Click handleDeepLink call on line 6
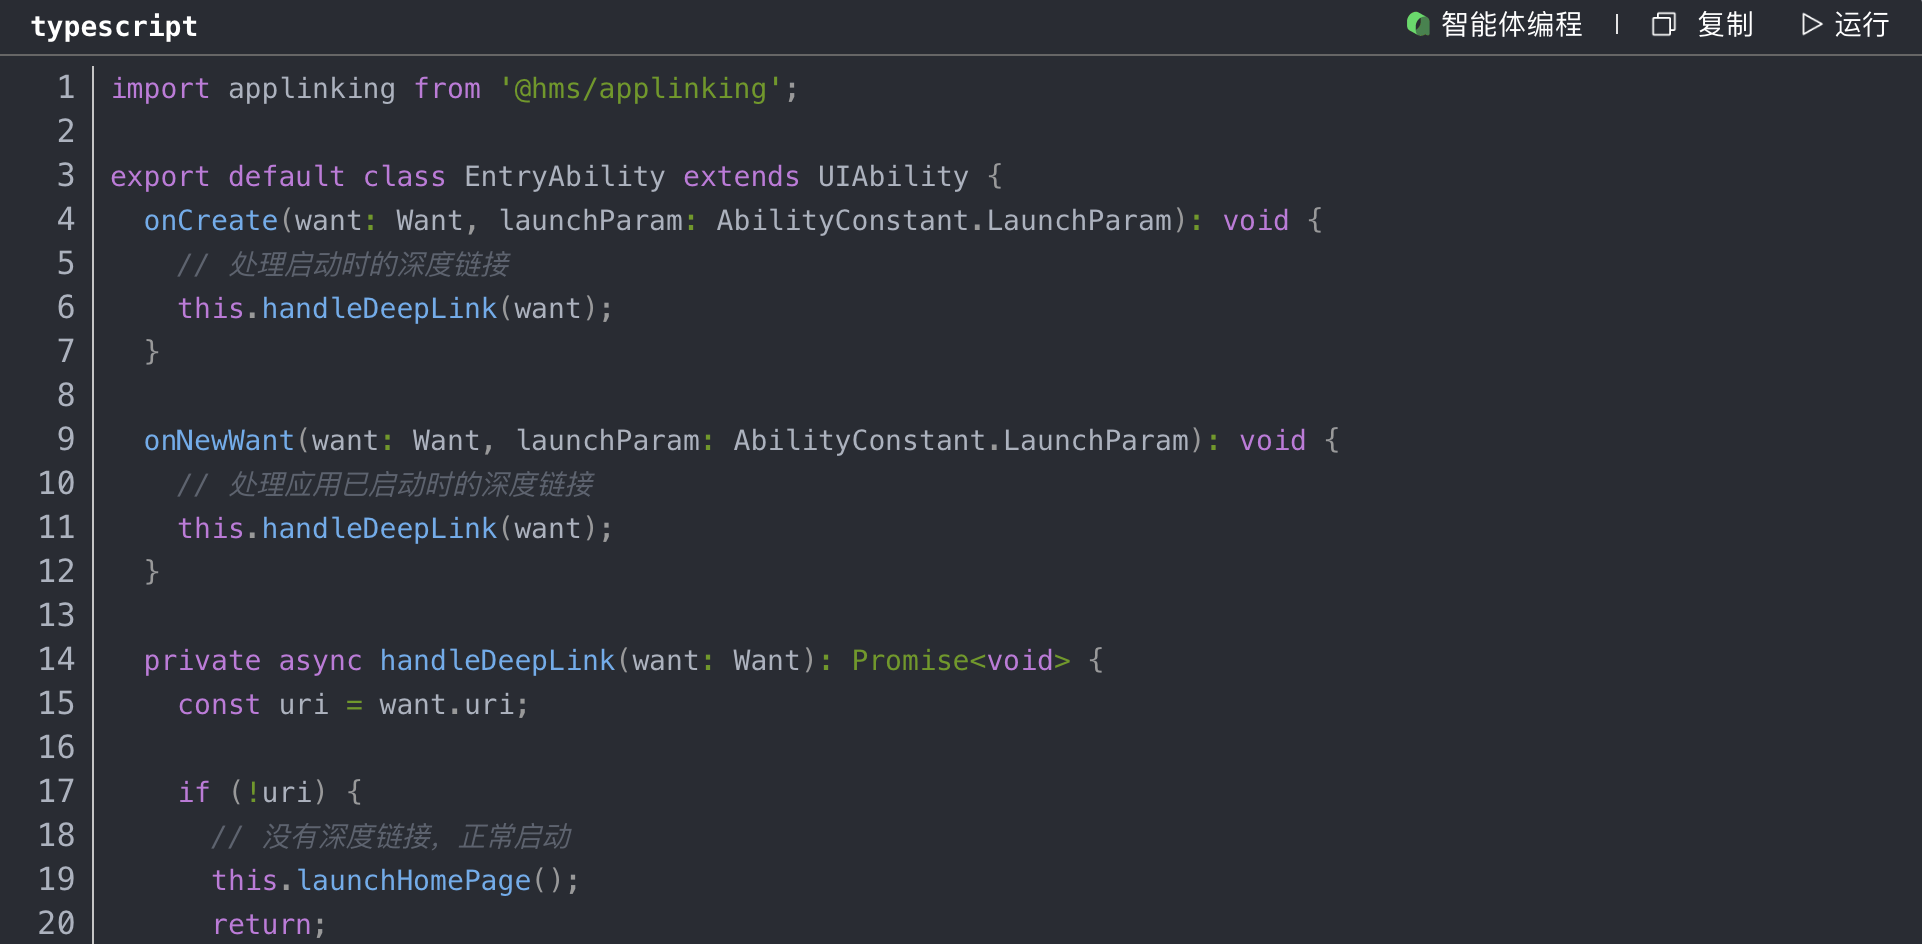This screenshot has height=944, width=1922. (x=379, y=309)
